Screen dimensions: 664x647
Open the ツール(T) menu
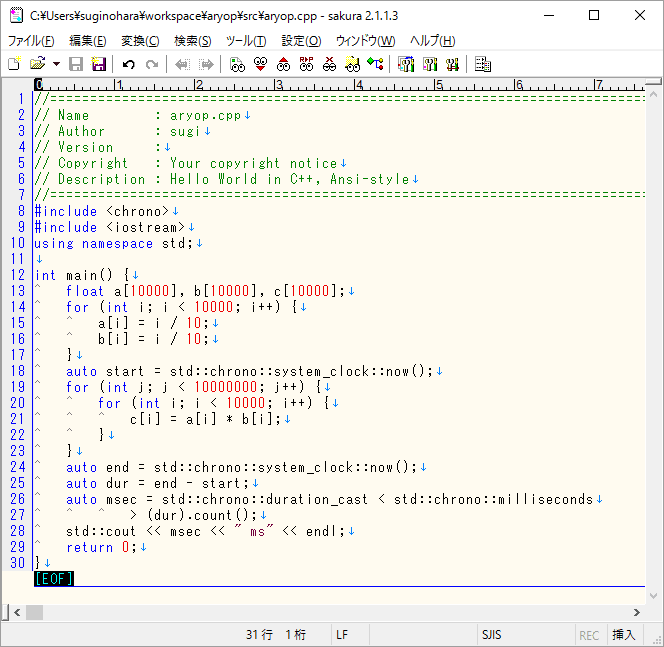point(246,41)
